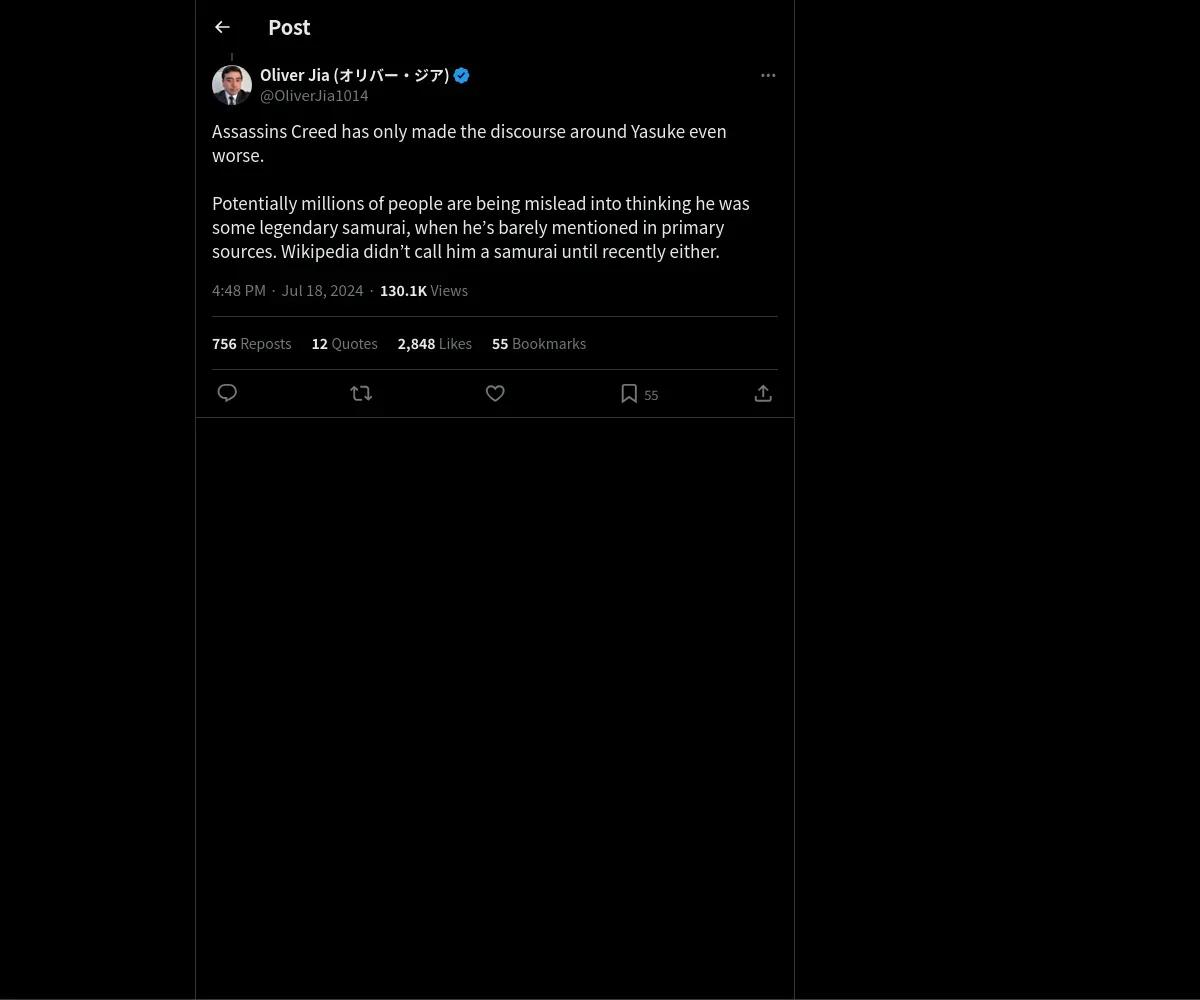
Task: Show the 2,848 Likes list
Action: [x=434, y=343]
